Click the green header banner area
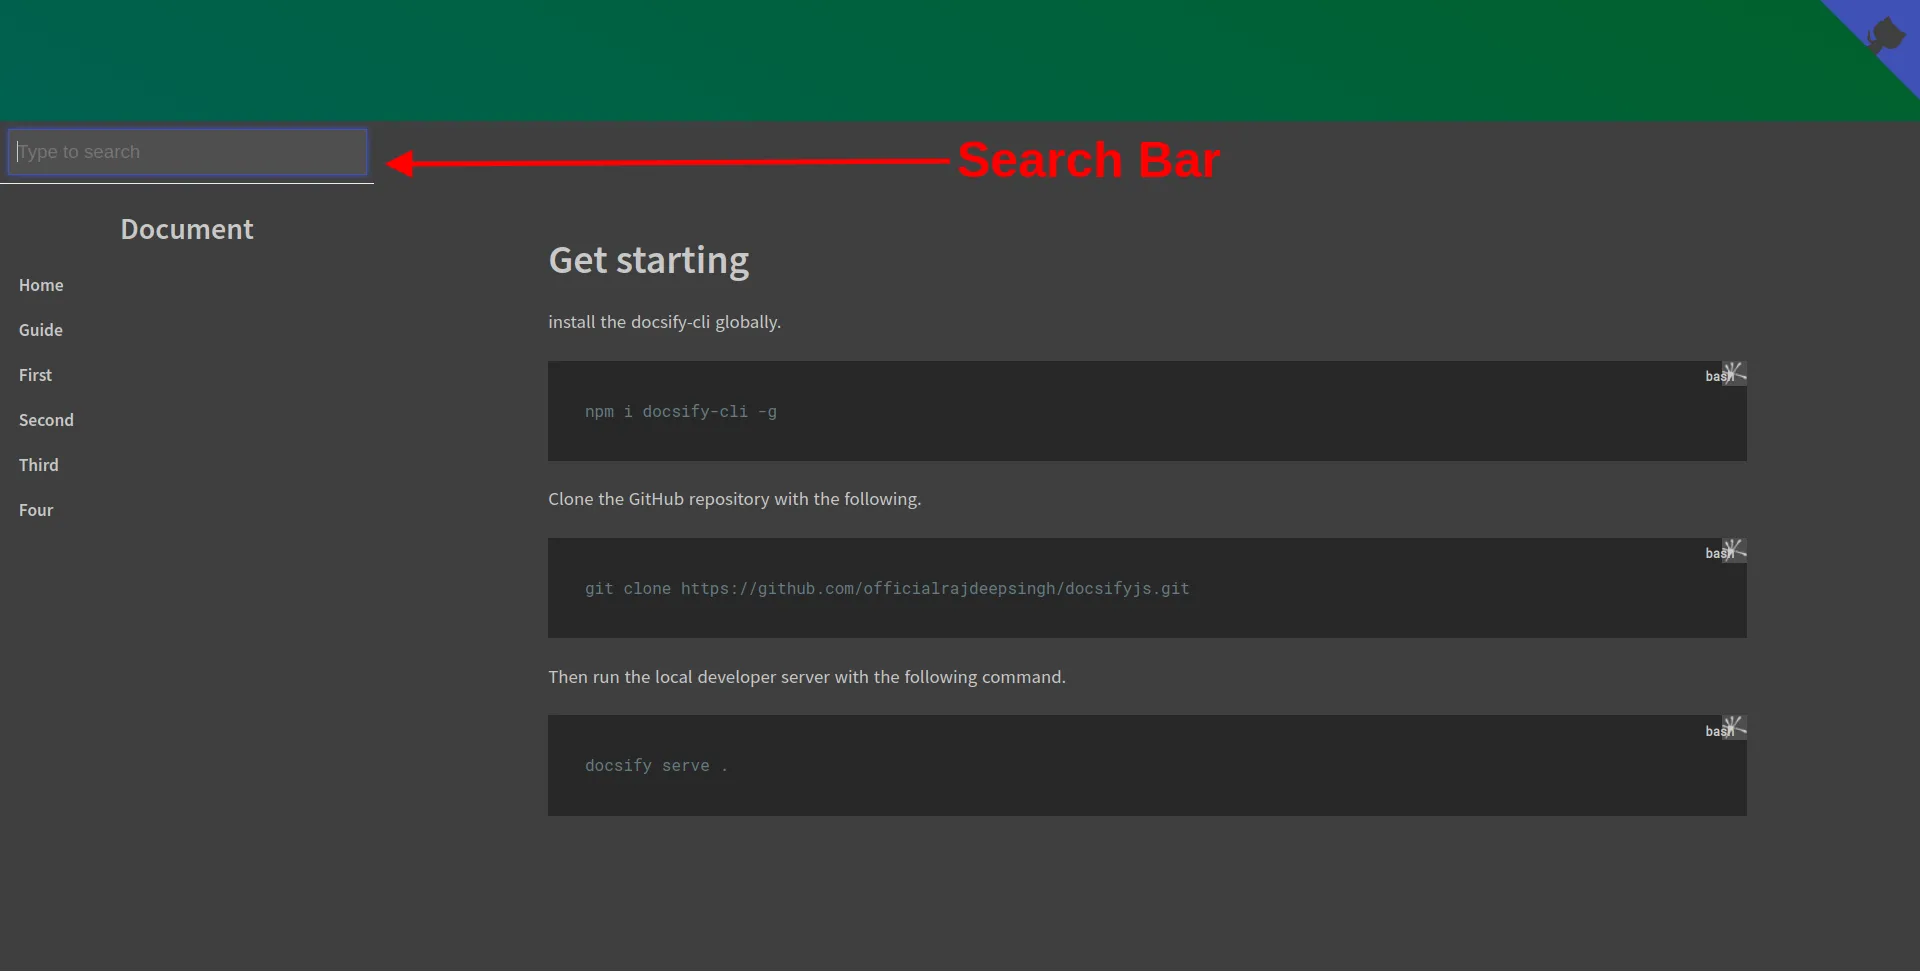1920x972 pixels. coord(900,58)
